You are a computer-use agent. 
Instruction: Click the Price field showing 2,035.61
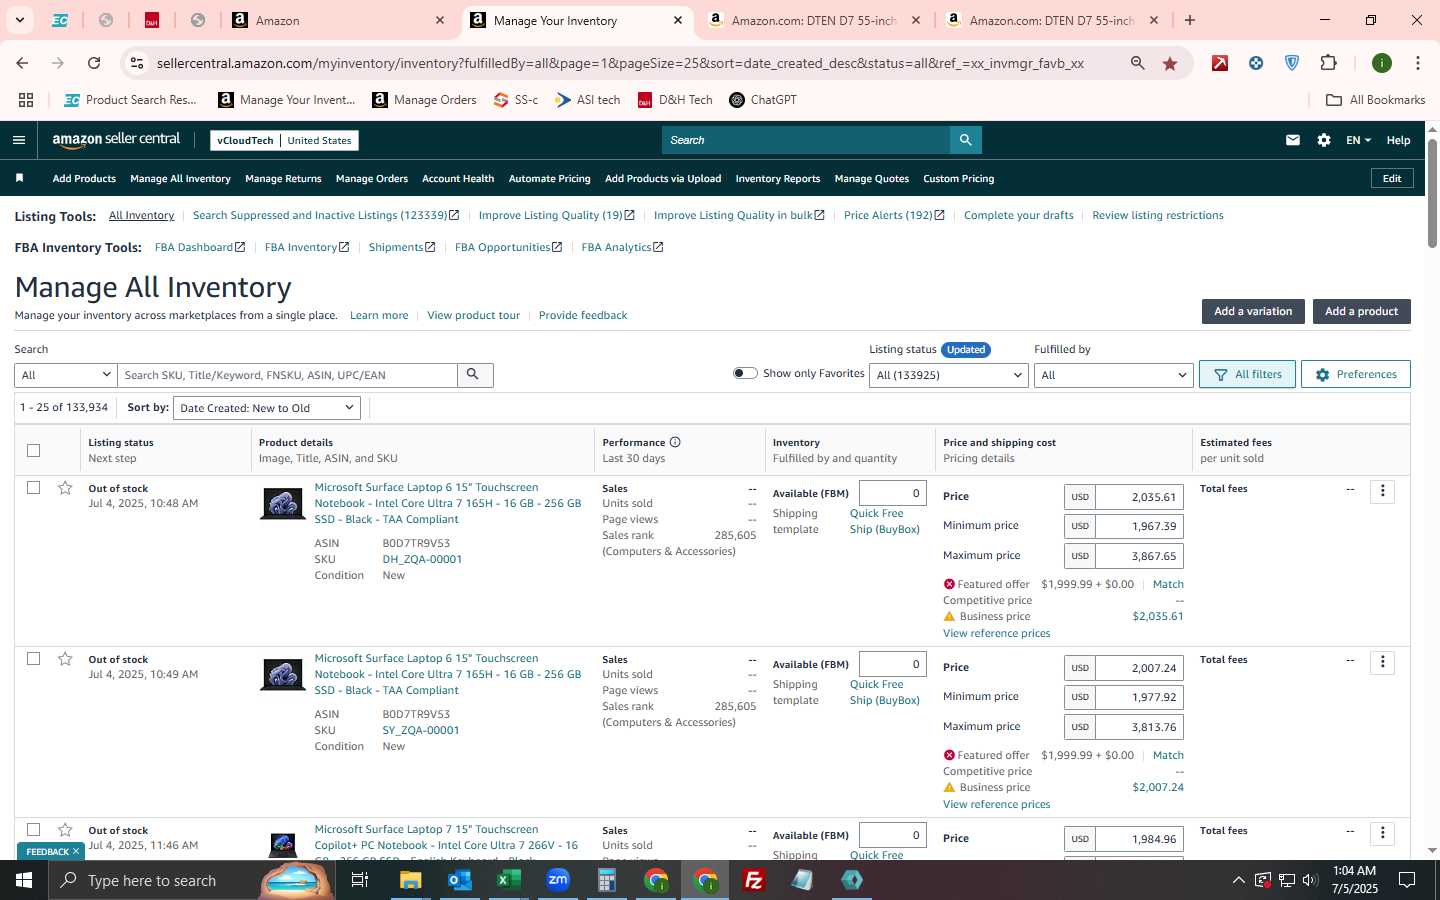[x=1139, y=497]
